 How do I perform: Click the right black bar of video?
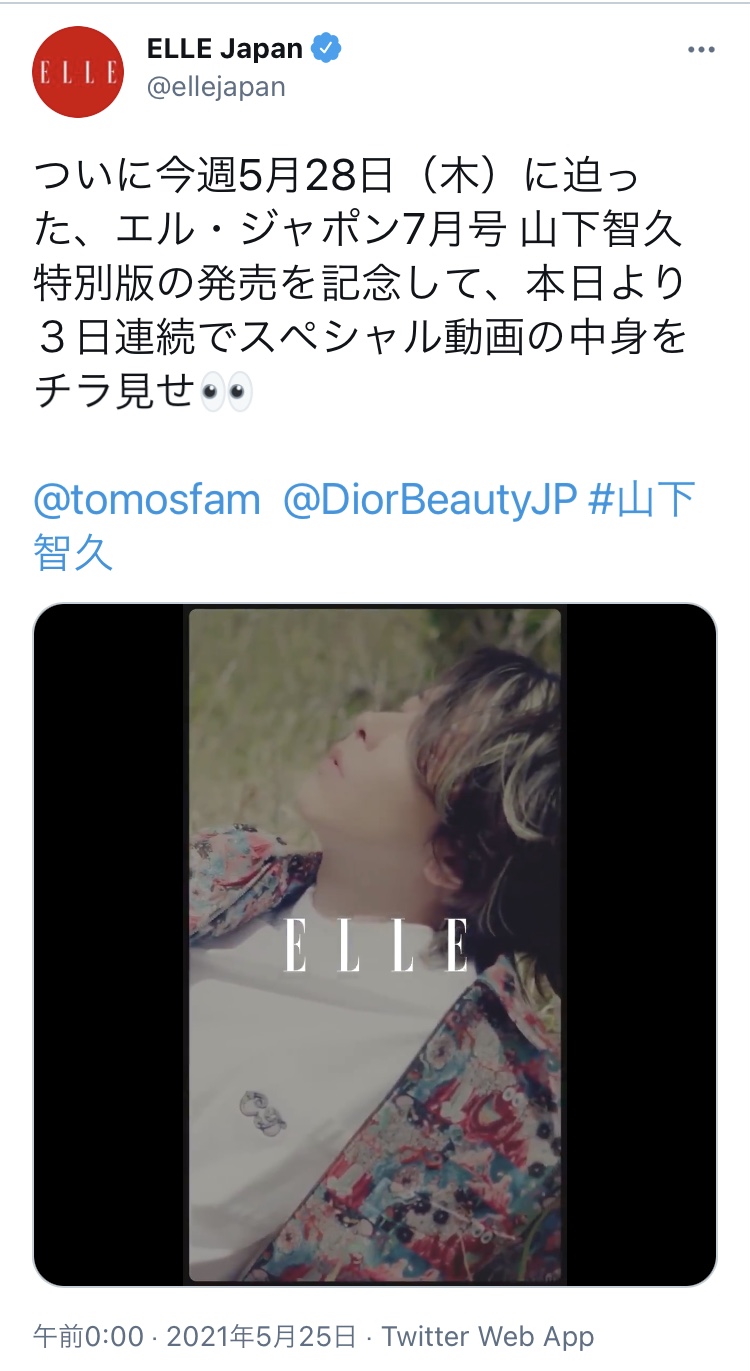click(x=640, y=945)
